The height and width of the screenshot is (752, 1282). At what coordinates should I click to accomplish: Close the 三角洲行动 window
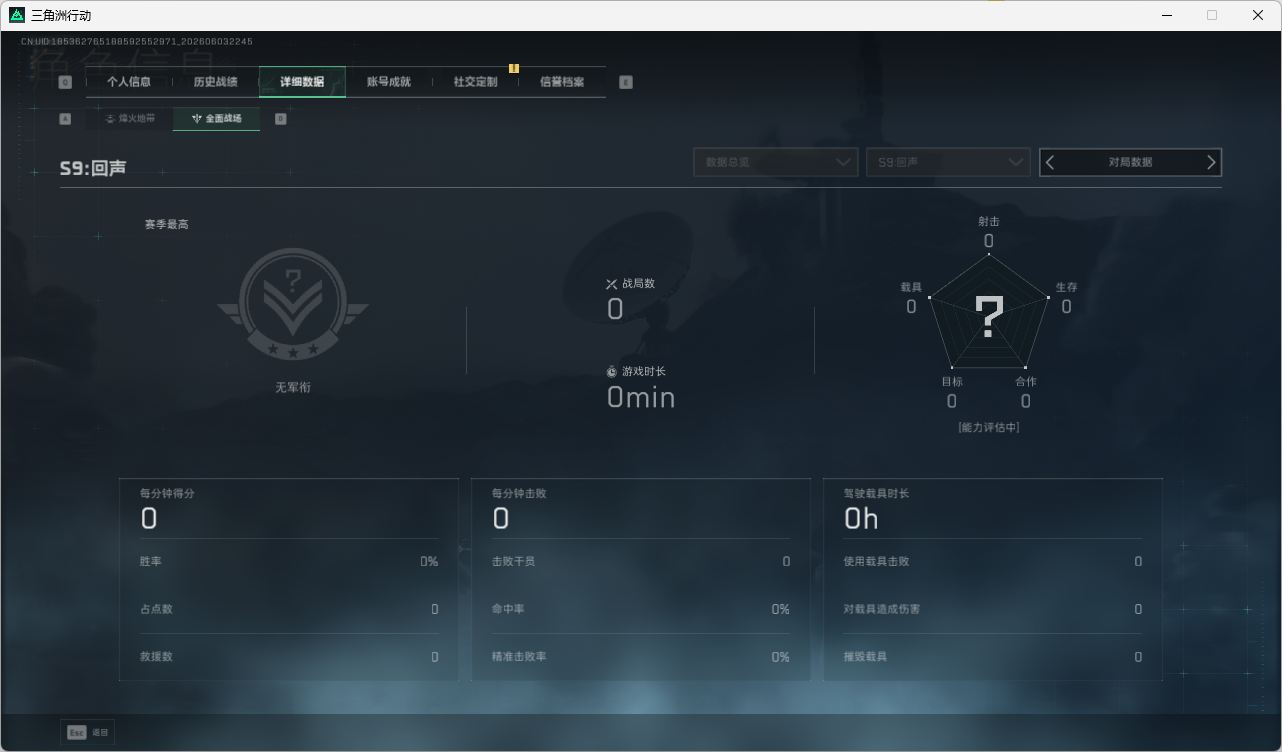tap(1258, 15)
